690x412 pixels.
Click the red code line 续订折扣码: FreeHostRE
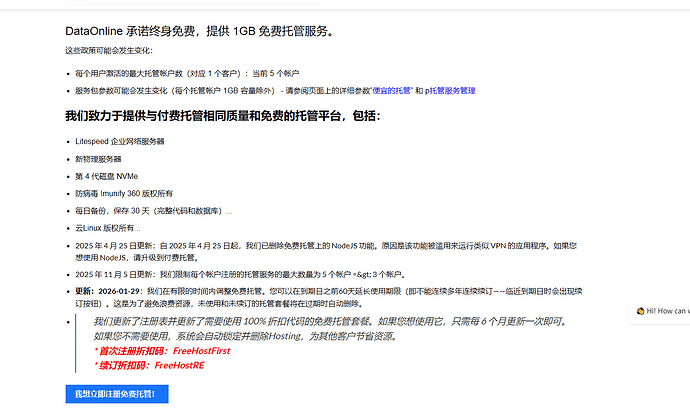(149, 365)
